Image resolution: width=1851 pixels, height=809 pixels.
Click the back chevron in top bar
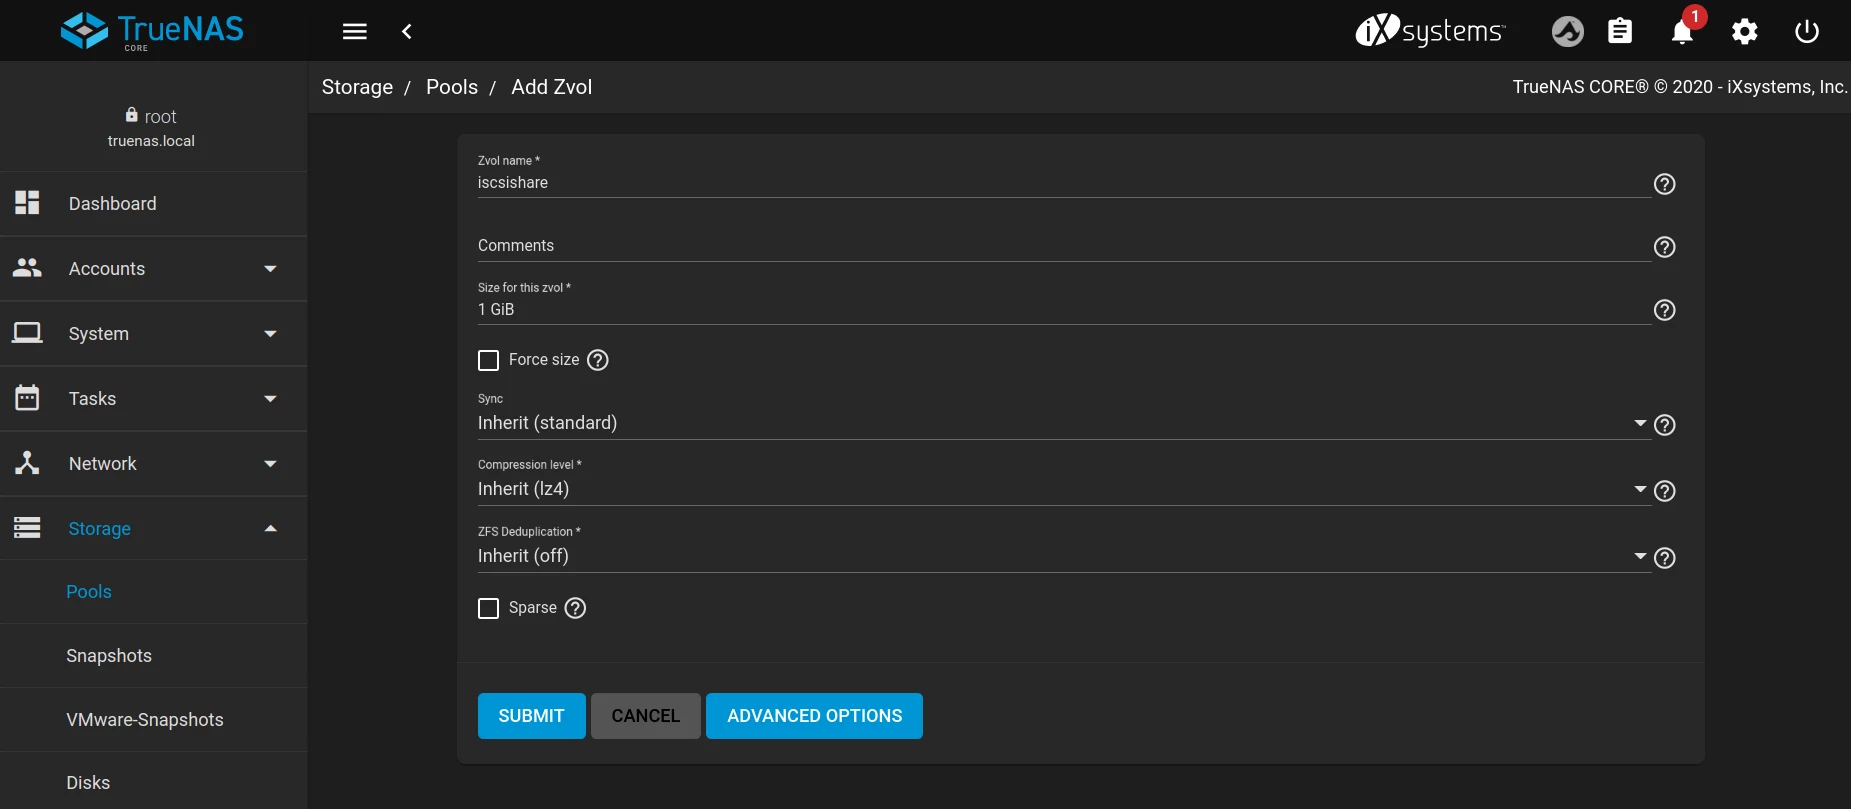[x=407, y=32]
